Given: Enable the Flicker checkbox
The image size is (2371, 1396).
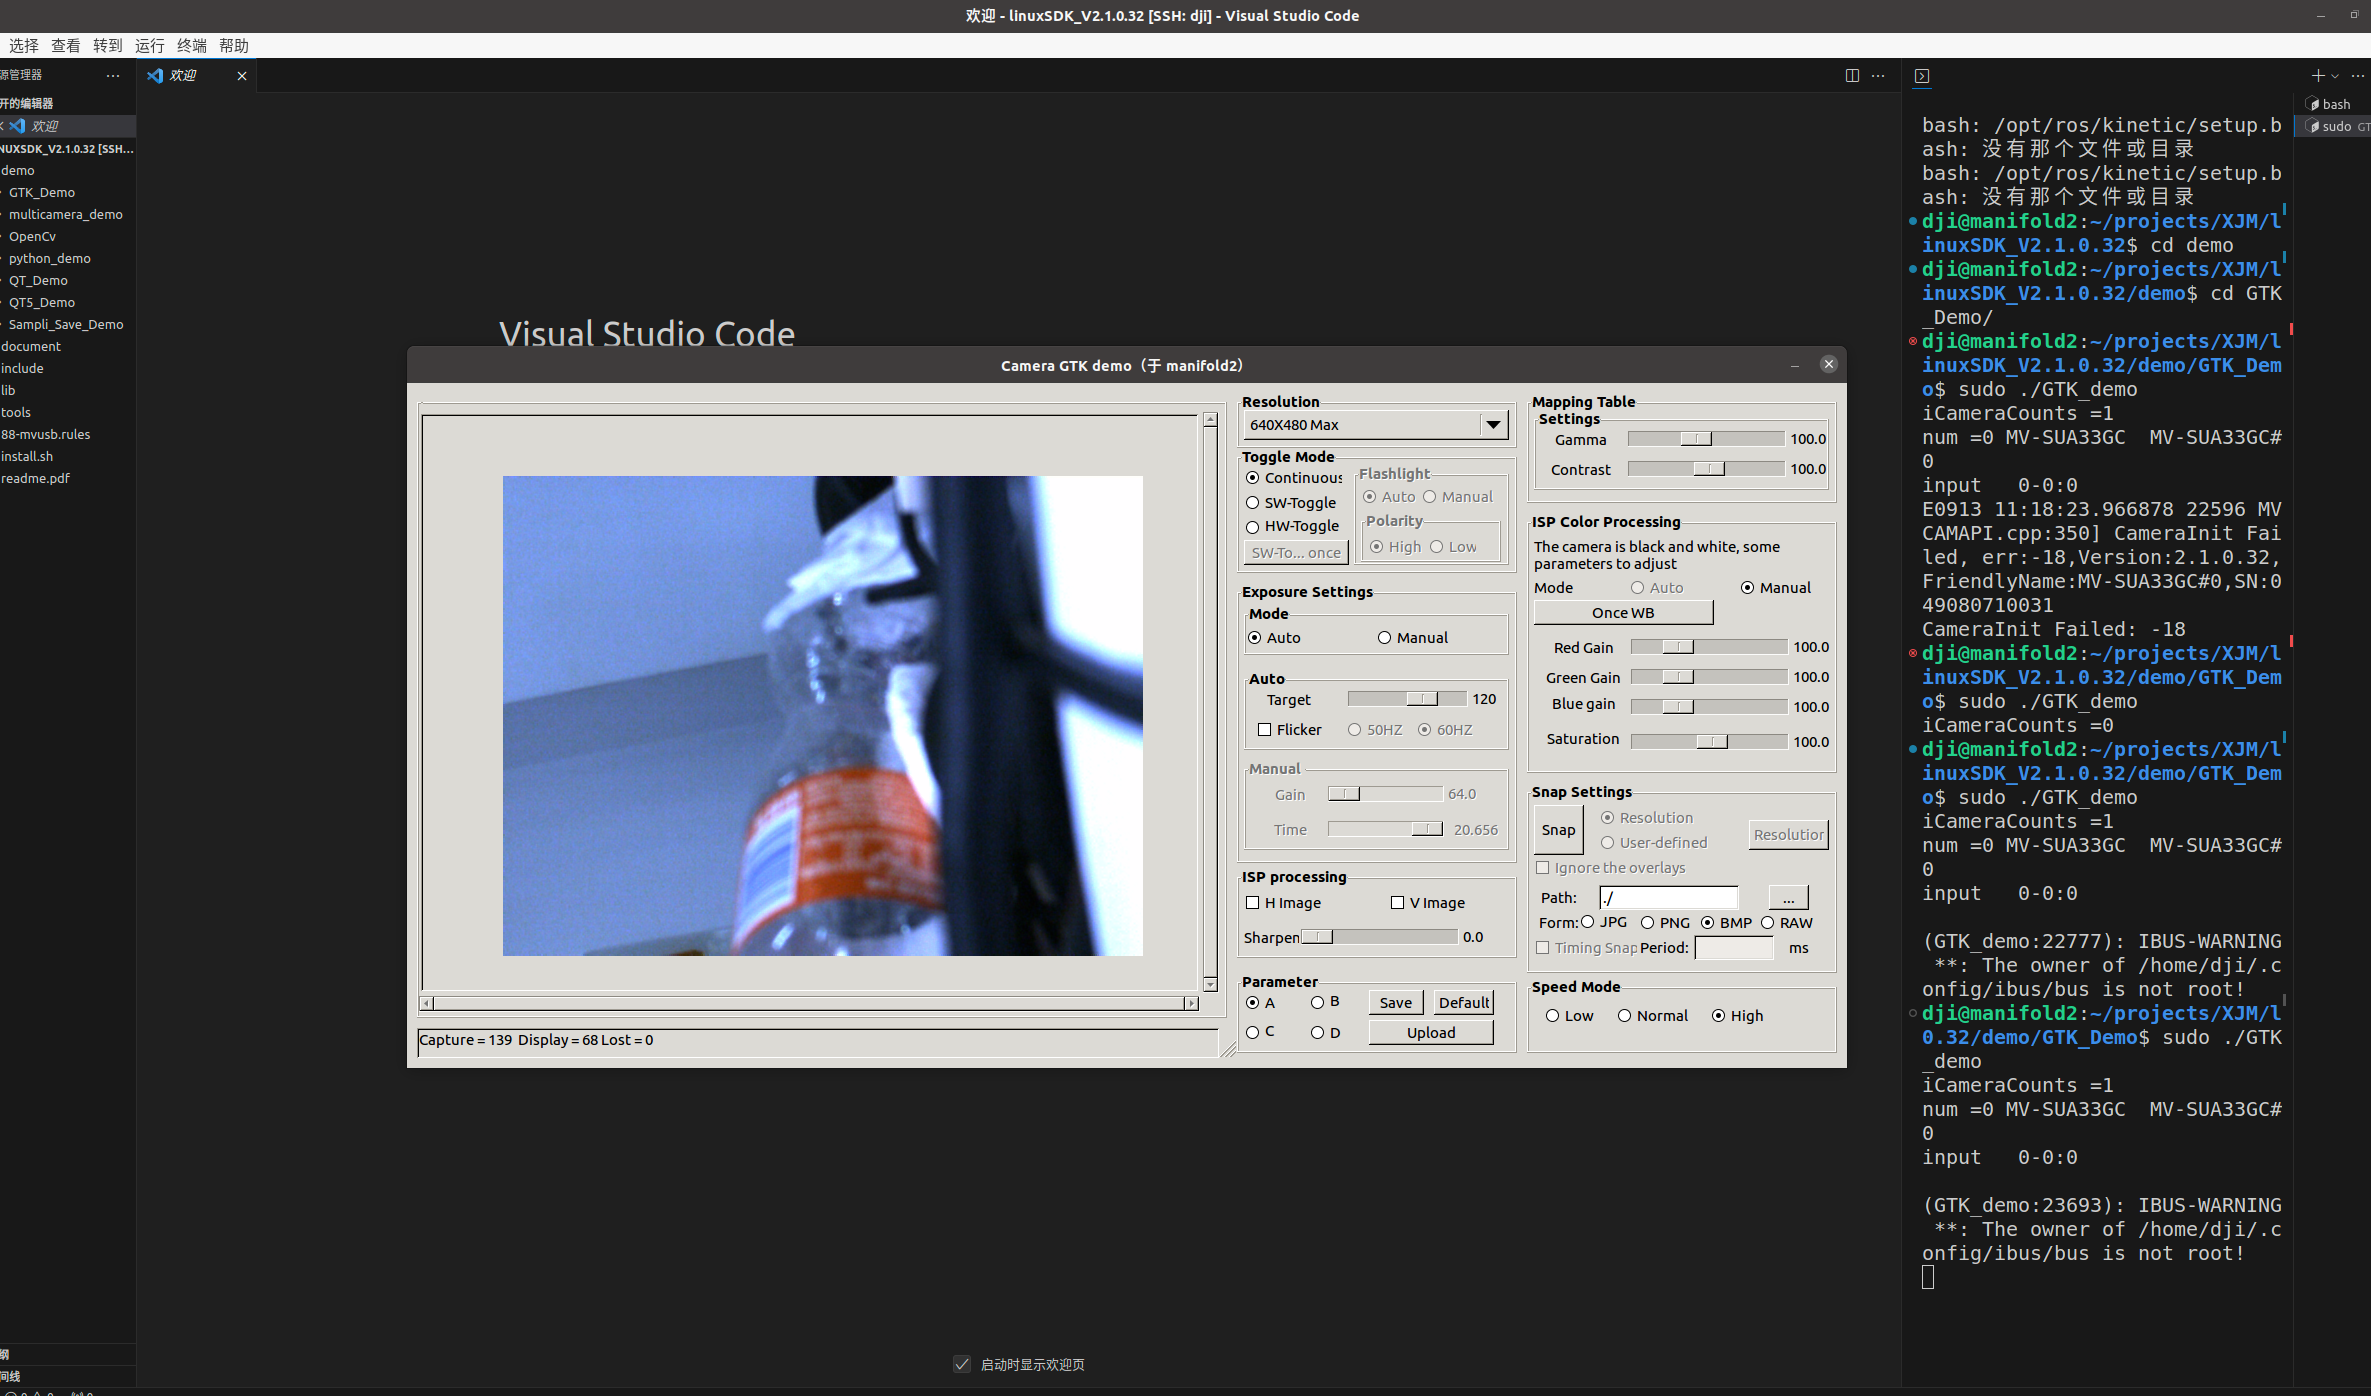Looking at the screenshot, I should point(1264,730).
